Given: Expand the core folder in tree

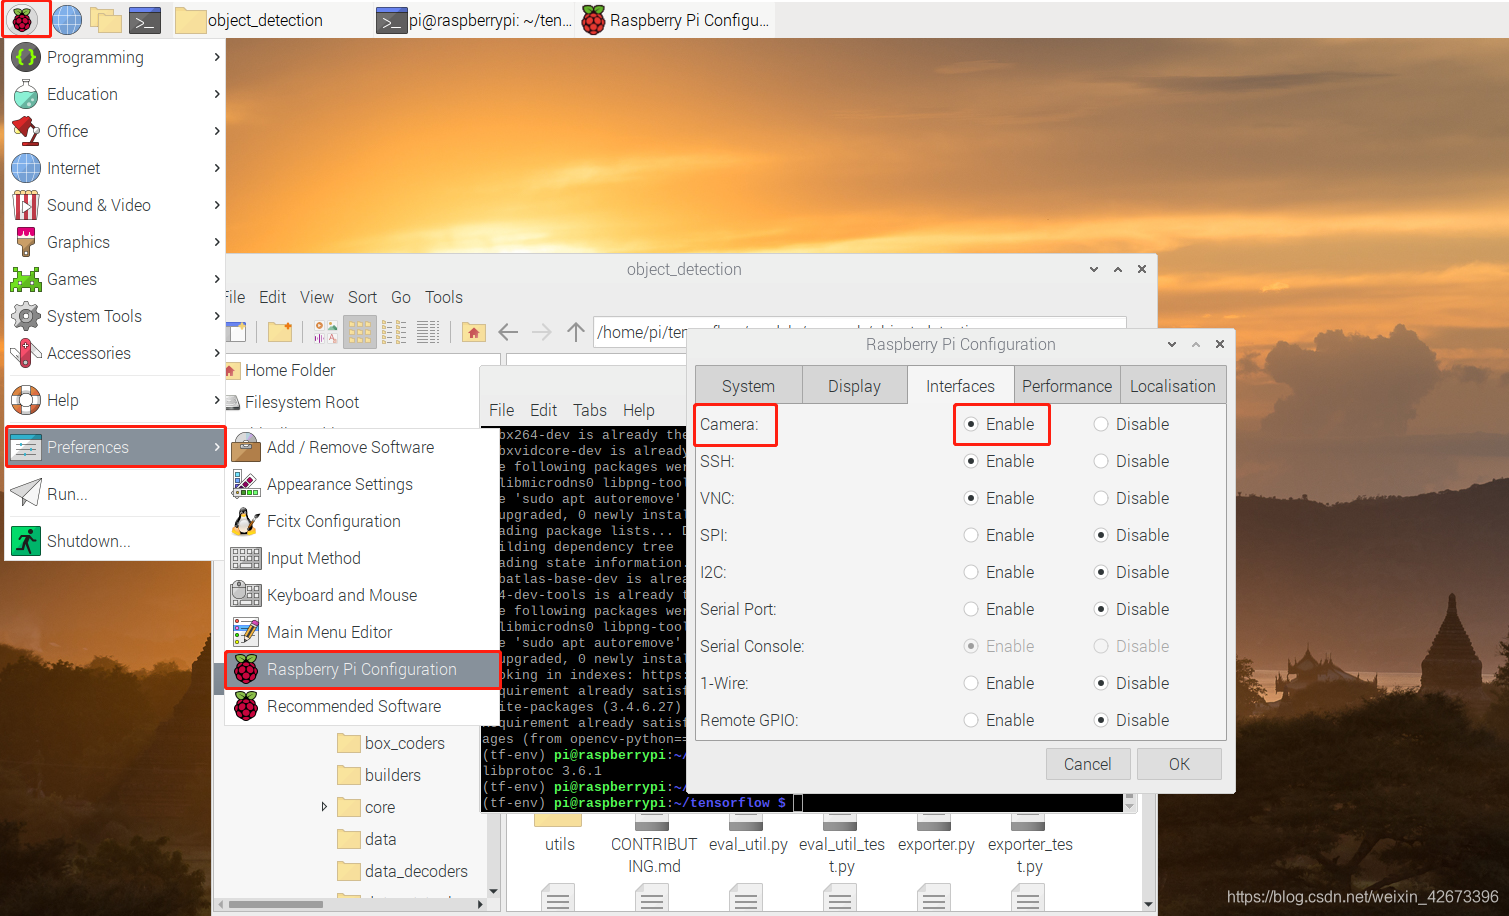Looking at the screenshot, I should (x=324, y=806).
